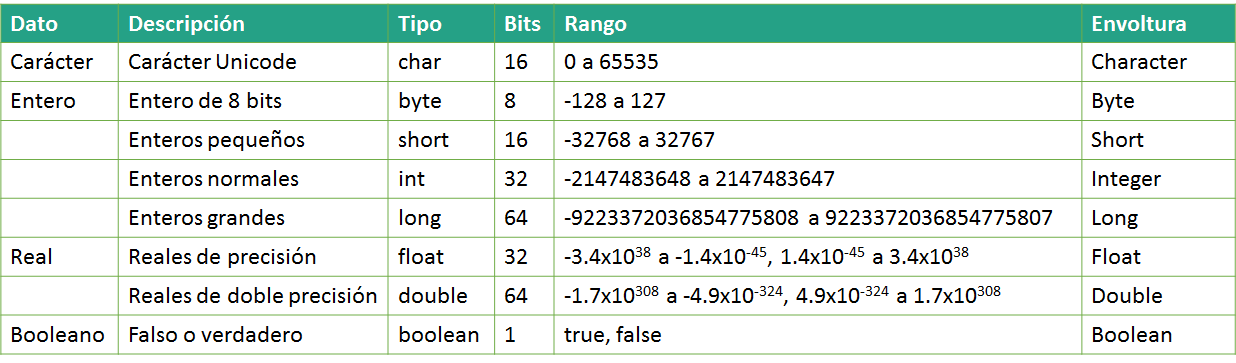Click the short type cell
Viewport: 1236px width, 363px height.
coord(440,140)
